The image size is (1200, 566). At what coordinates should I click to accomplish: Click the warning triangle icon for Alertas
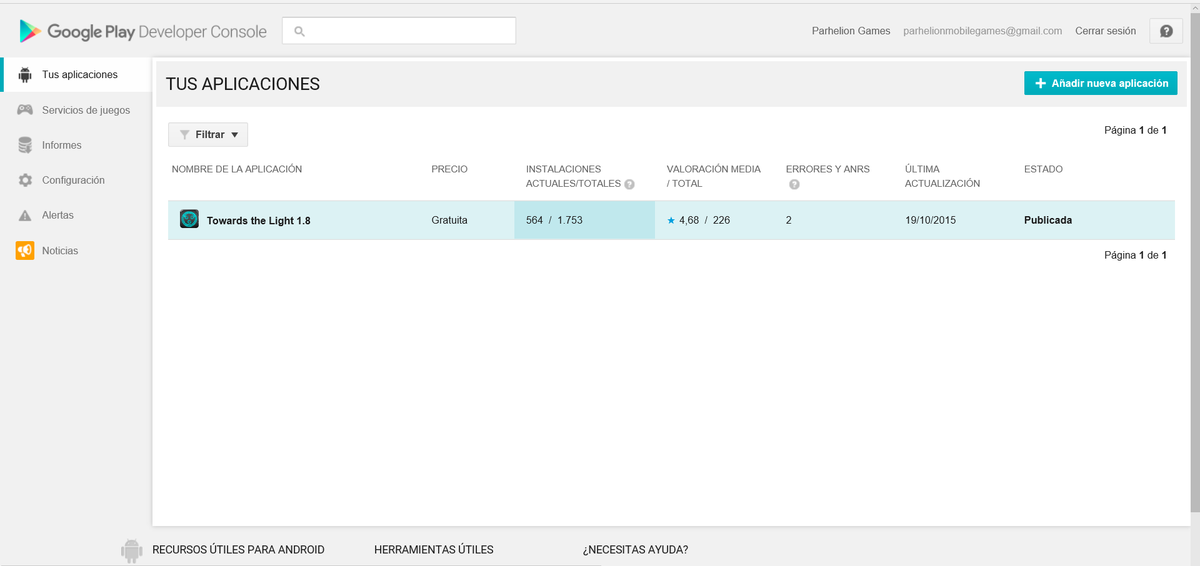[25, 215]
